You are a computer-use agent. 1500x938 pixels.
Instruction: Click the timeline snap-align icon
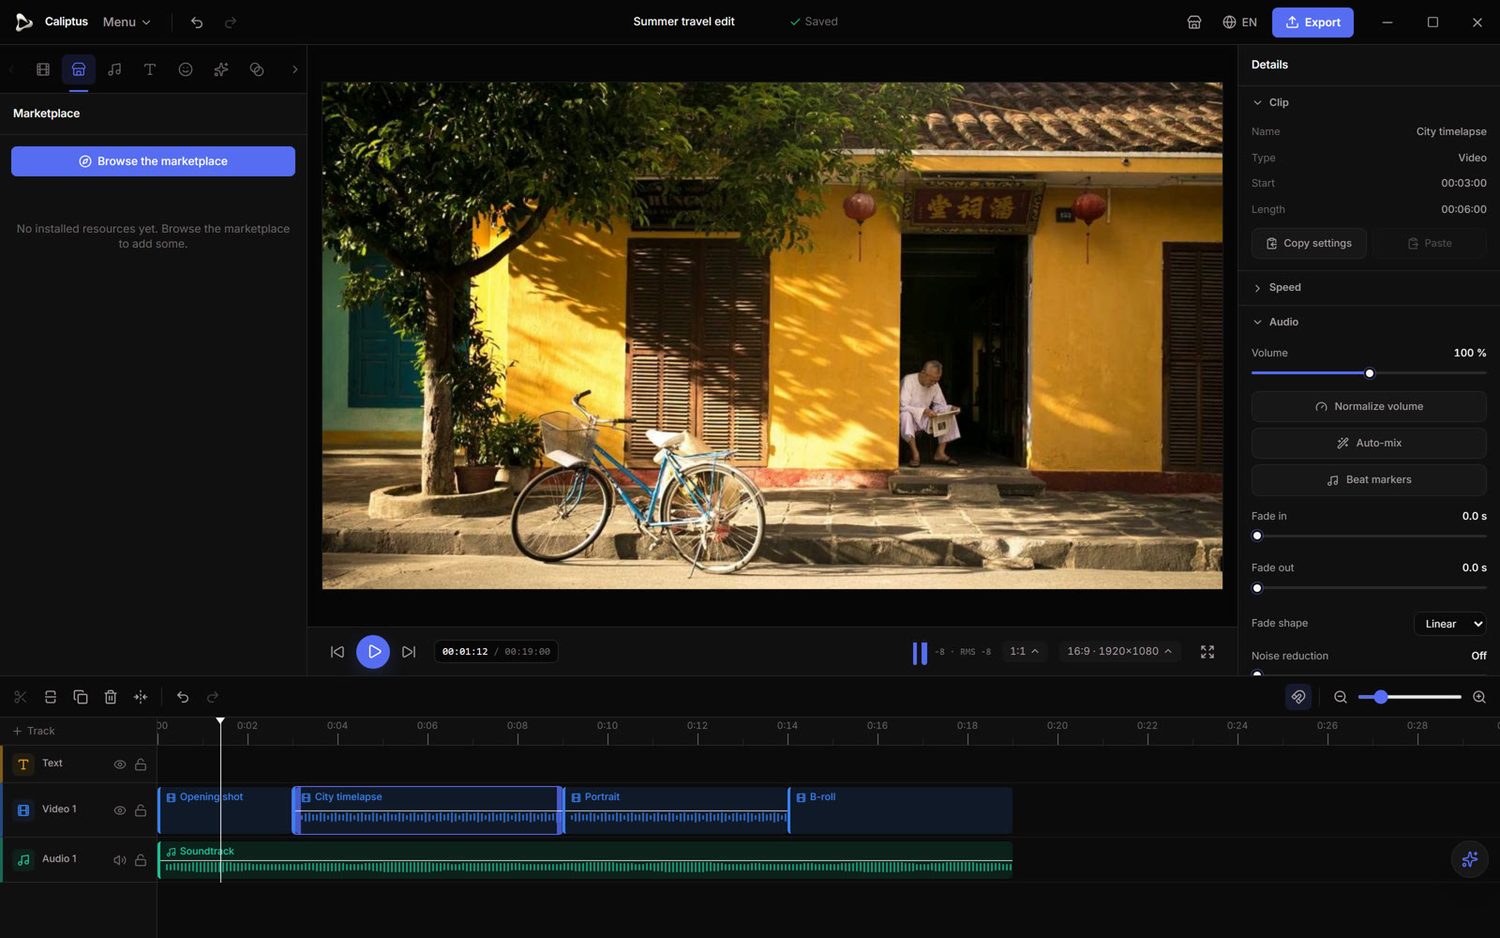coord(141,697)
